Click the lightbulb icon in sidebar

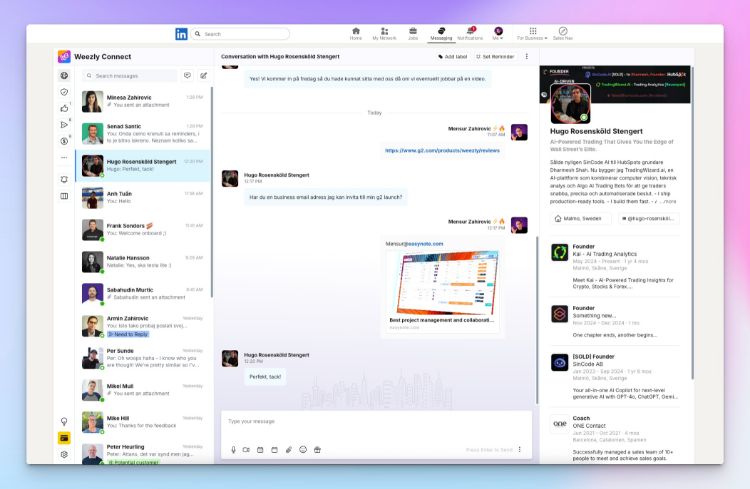point(64,422)
